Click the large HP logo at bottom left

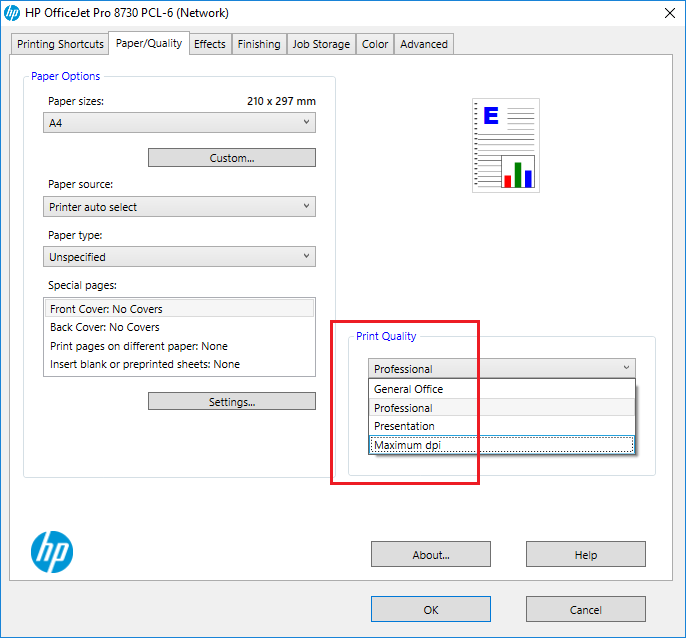52,552
